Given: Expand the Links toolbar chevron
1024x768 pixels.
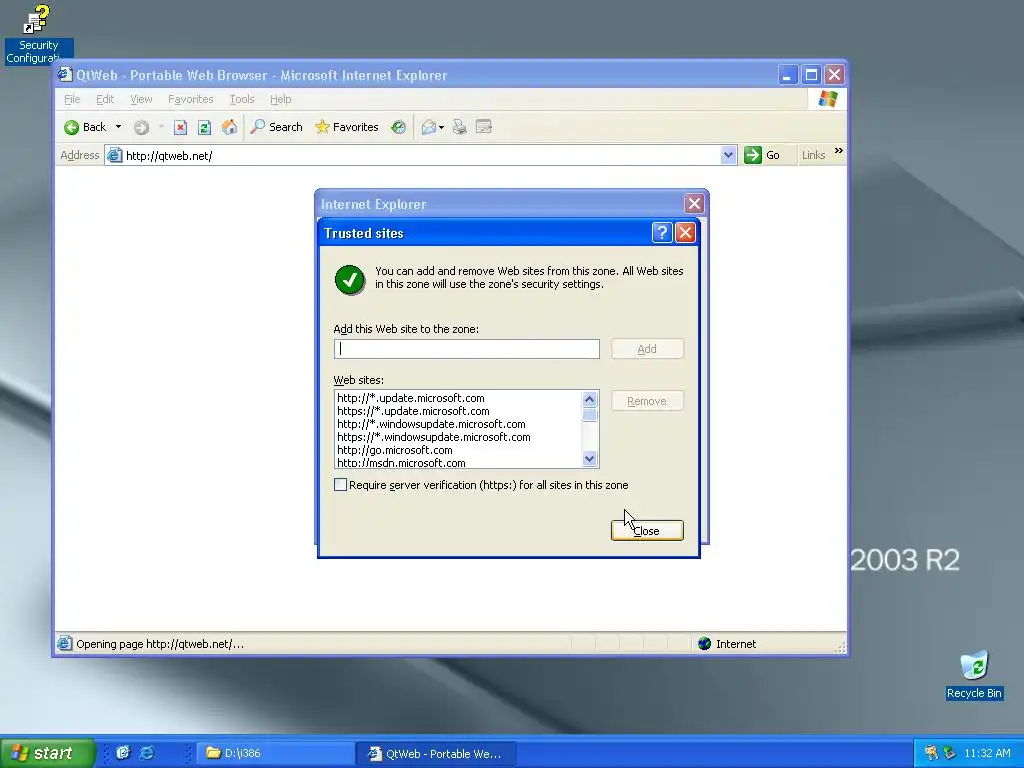Looking at the screenshot, I should (839, 152).
